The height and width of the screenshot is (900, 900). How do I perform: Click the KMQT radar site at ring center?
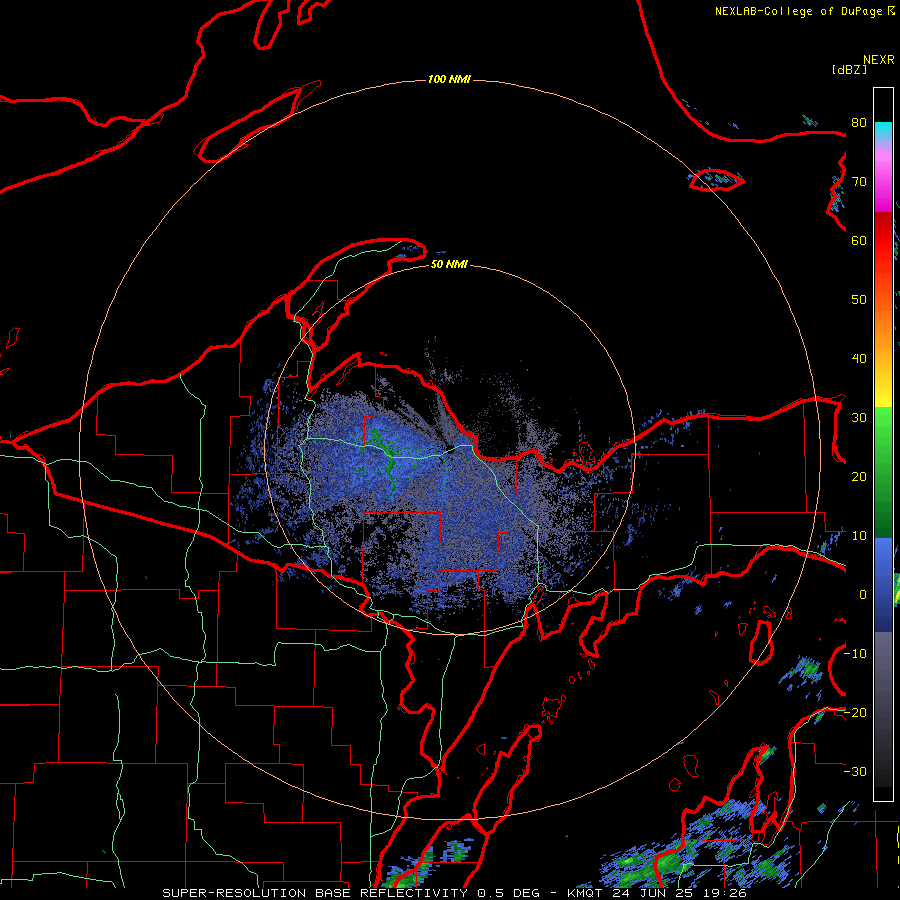point(451,449)
